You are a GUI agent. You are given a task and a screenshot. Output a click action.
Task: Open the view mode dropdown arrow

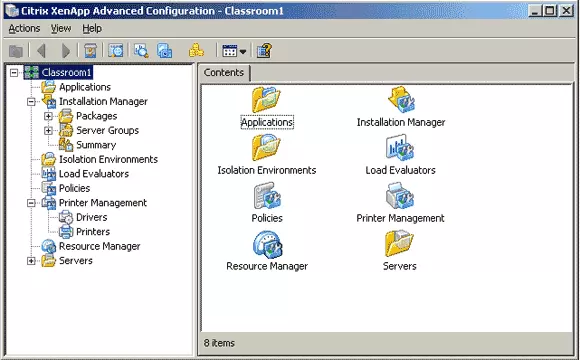click(243, 51)
